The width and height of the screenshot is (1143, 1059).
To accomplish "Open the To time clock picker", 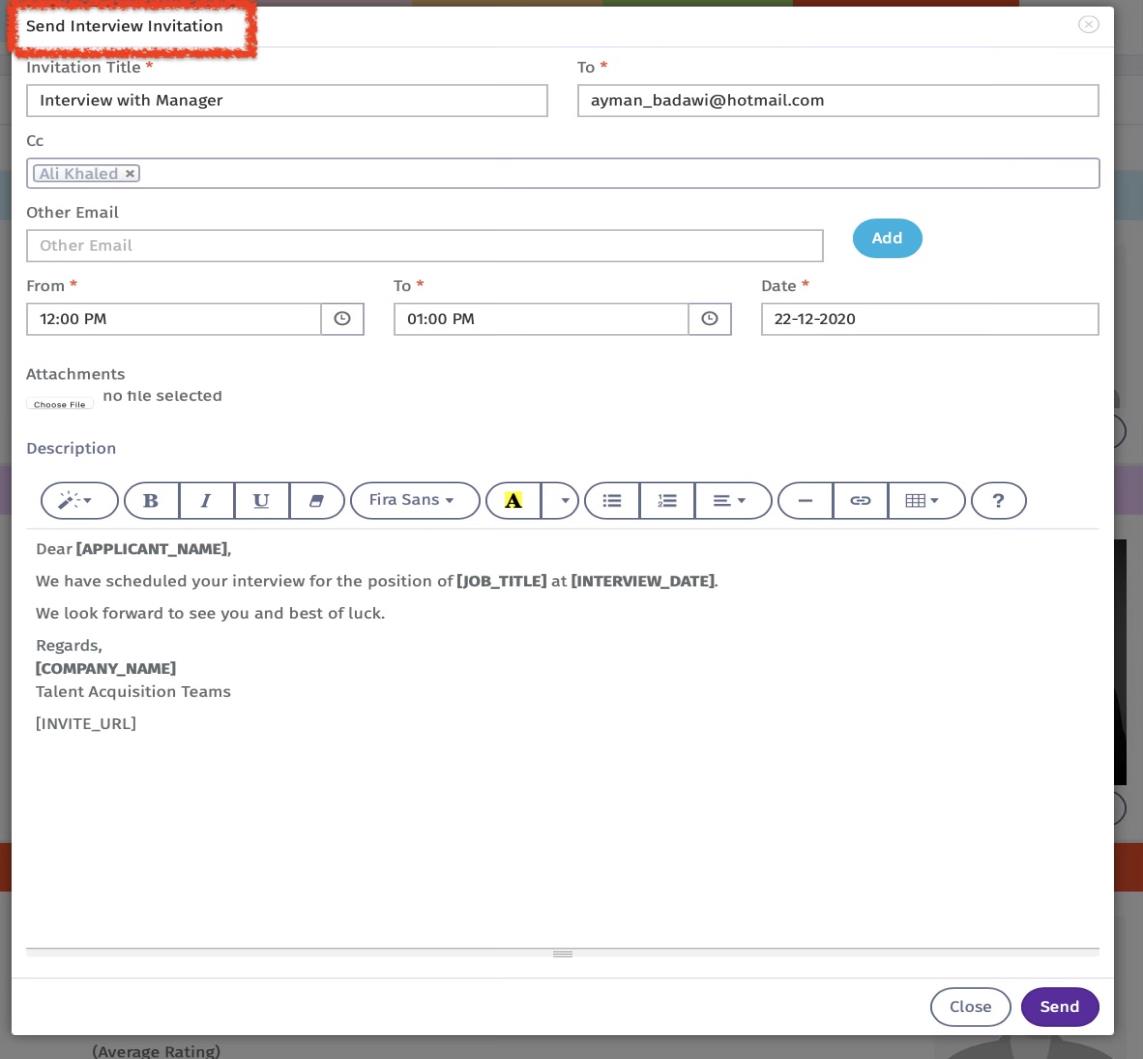I will [709, 319].
